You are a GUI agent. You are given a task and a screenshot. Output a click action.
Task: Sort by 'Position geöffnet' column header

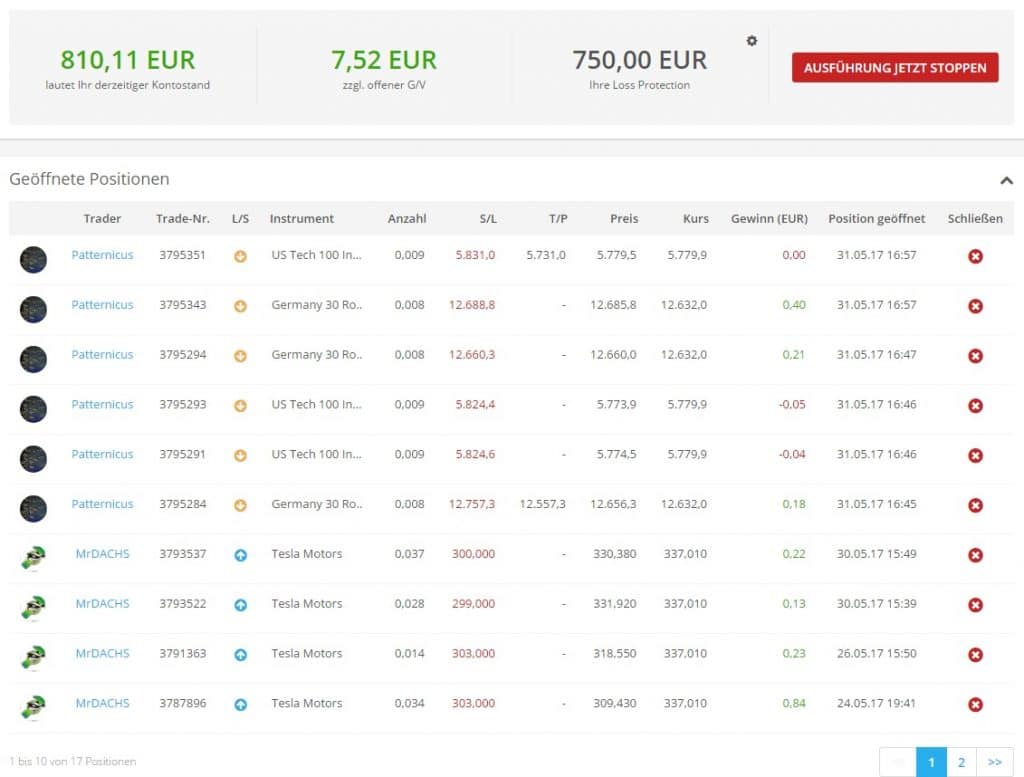tap(876, 218)
